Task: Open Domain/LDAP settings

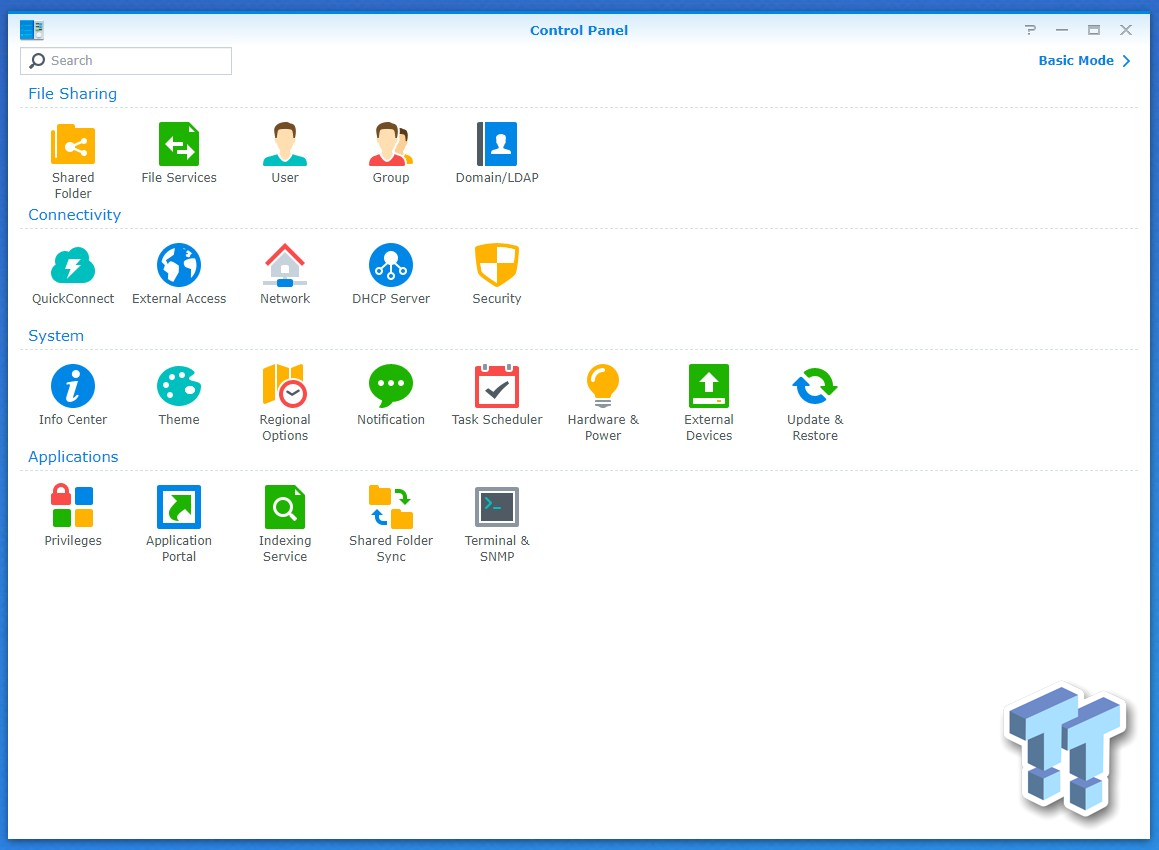Action: tap(497, 145)
